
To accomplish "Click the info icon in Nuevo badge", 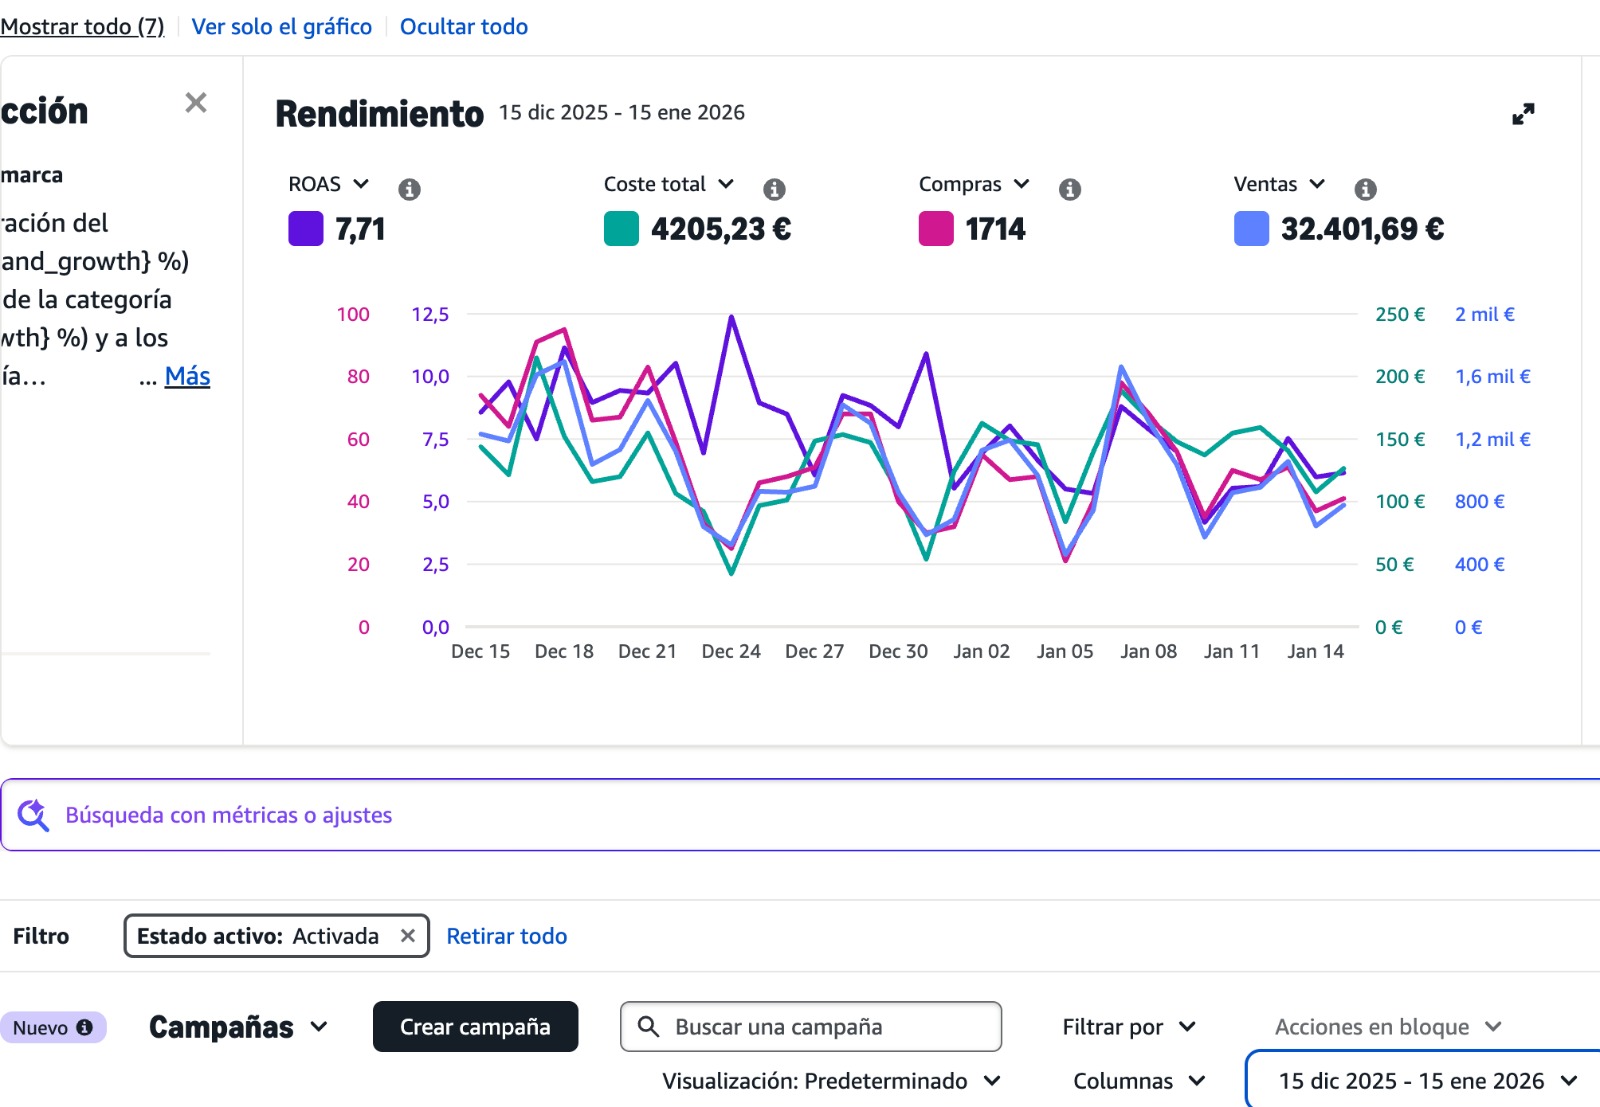I will (85, 1027).
